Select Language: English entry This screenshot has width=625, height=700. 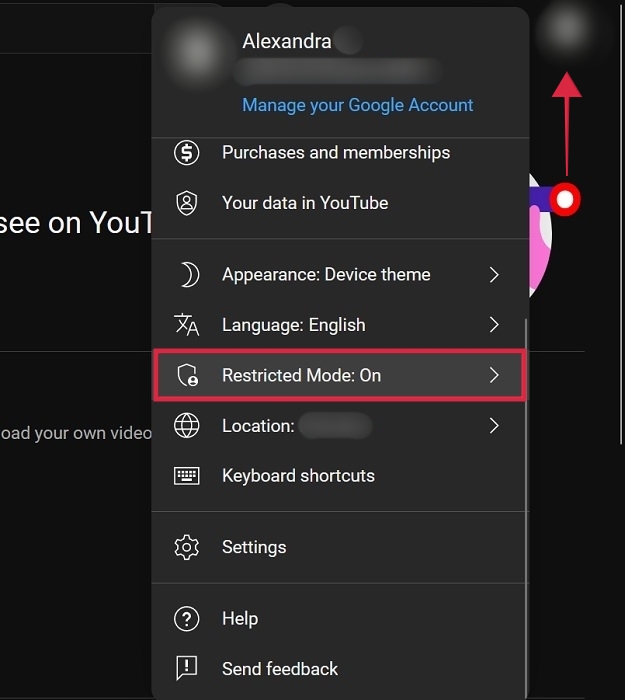click(x=340, y=325)
